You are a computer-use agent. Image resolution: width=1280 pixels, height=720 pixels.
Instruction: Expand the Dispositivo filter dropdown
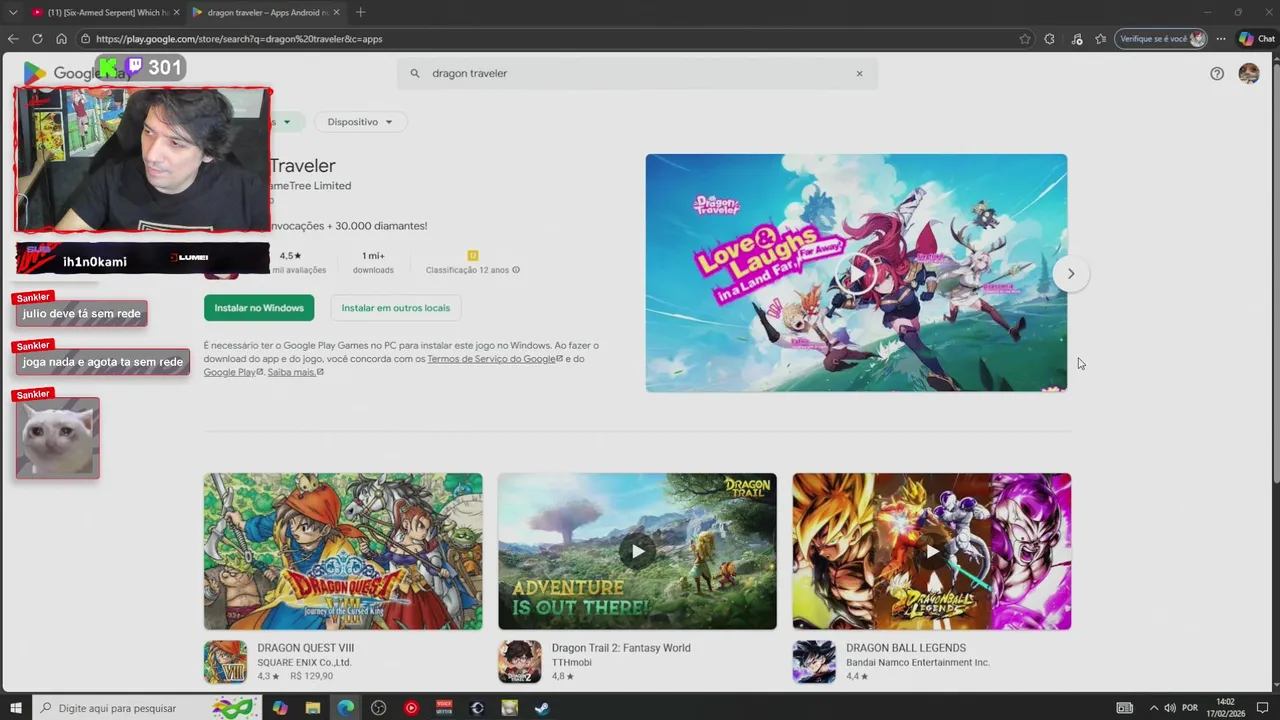(360, 122)
